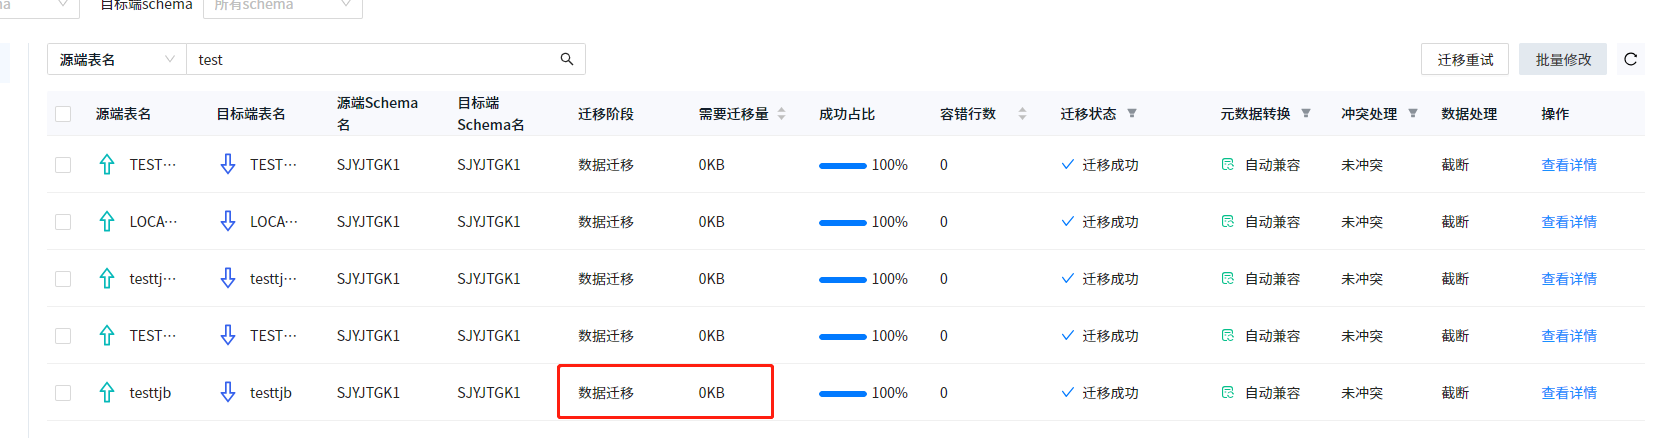
Task: Click 自动兼容 icon in testtjb row
Action: point(1228,392)
